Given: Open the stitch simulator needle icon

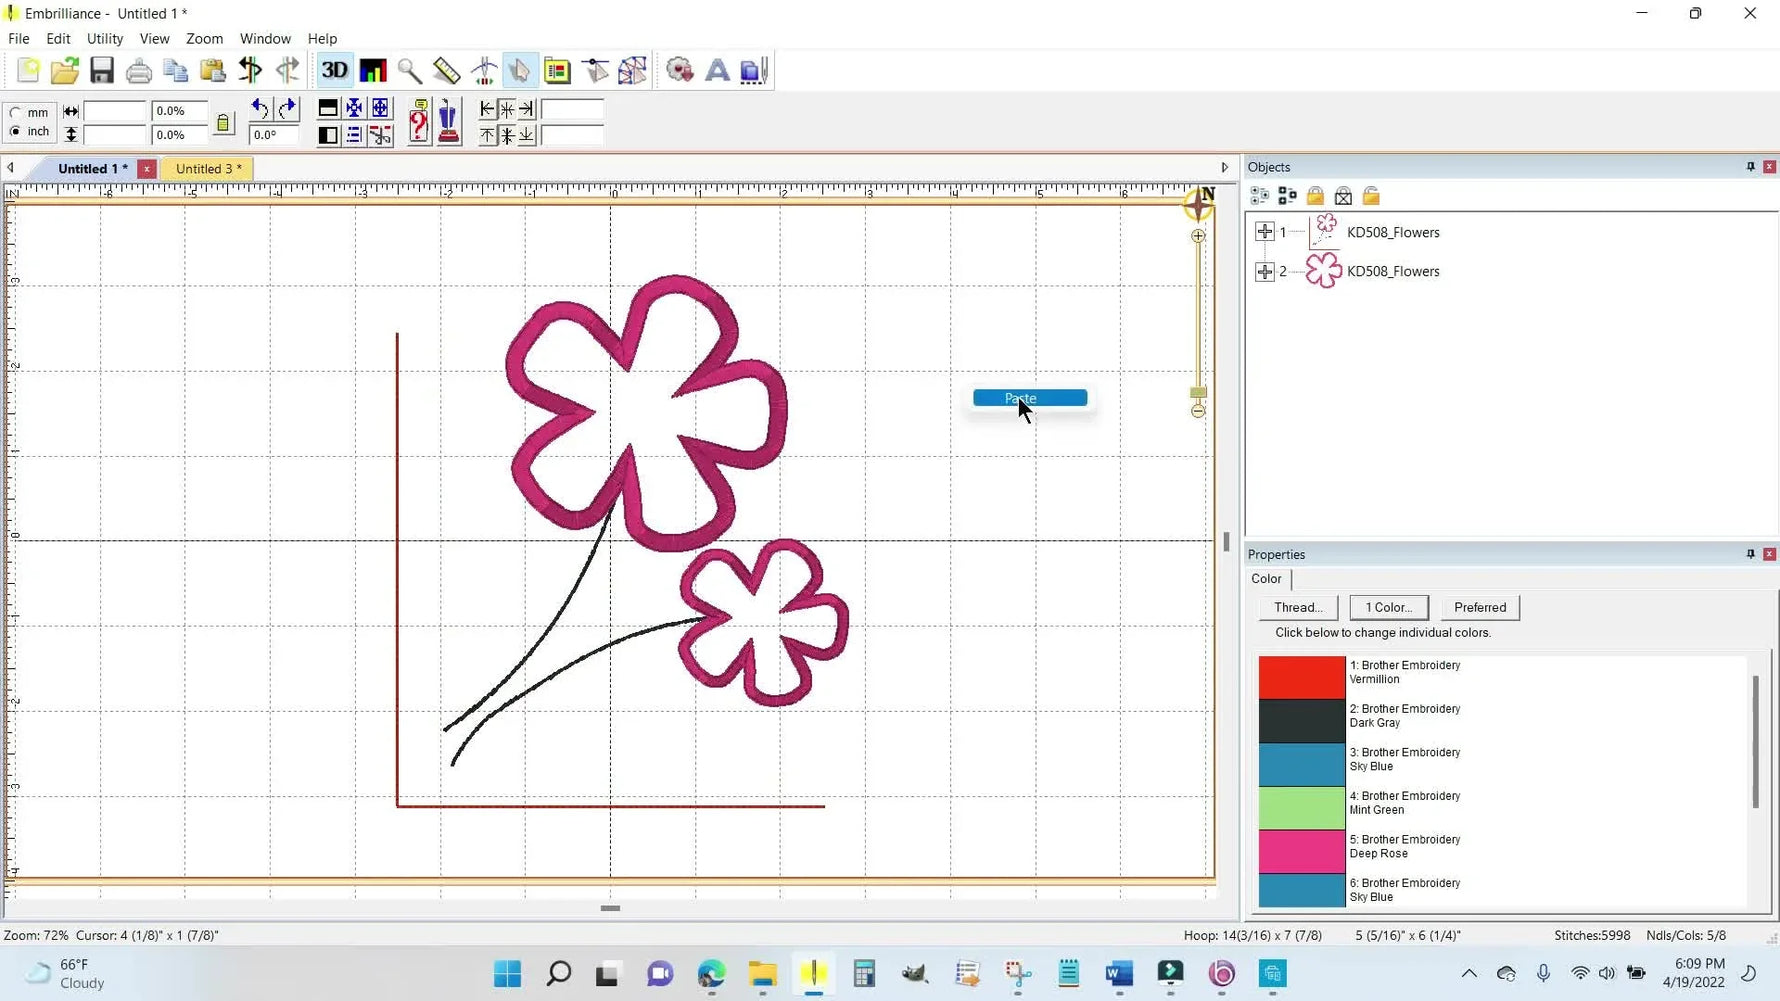Looking at the screenshot, I should (484, 70).
